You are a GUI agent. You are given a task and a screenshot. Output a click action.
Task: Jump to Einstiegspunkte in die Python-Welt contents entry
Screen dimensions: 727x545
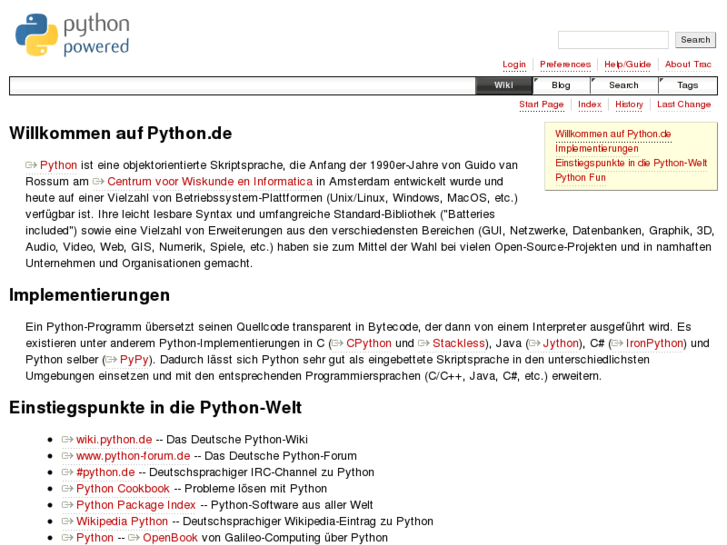coord(631,163)
